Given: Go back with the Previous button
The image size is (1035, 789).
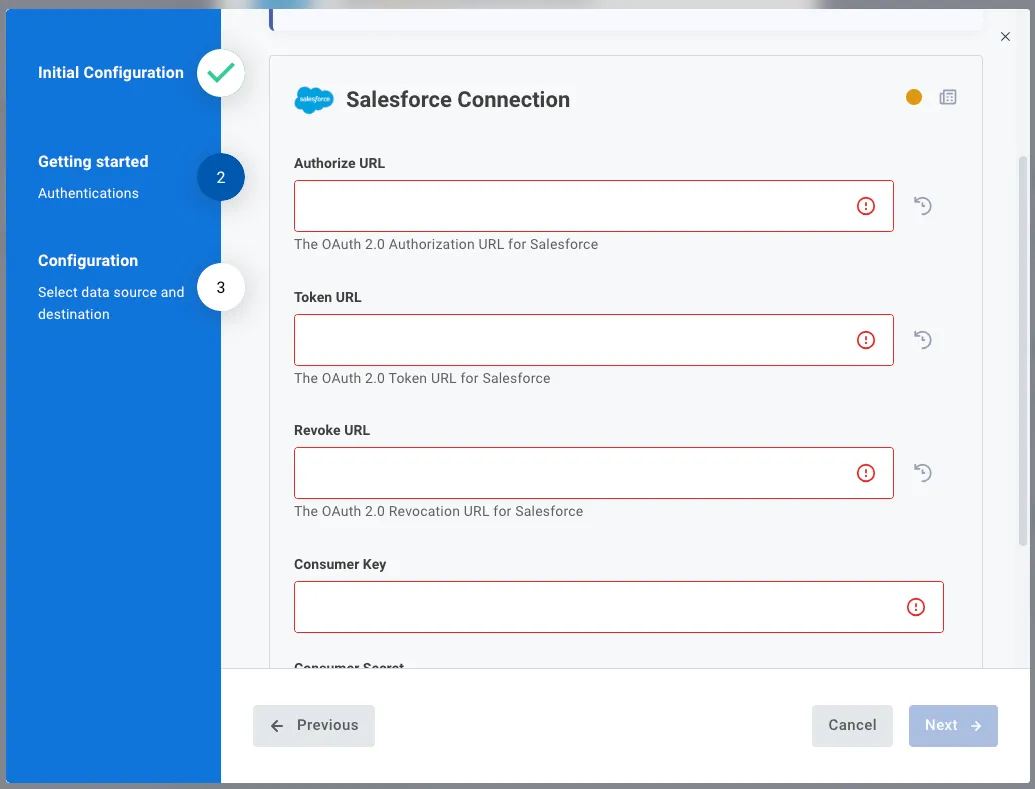Looking at the screenshot, I should [314, 726].
